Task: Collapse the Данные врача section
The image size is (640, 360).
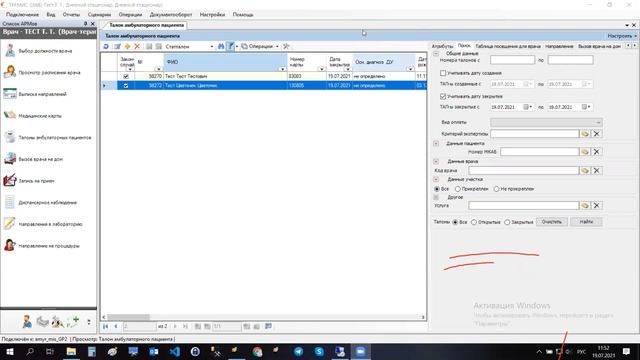Action: click(436, 162)
